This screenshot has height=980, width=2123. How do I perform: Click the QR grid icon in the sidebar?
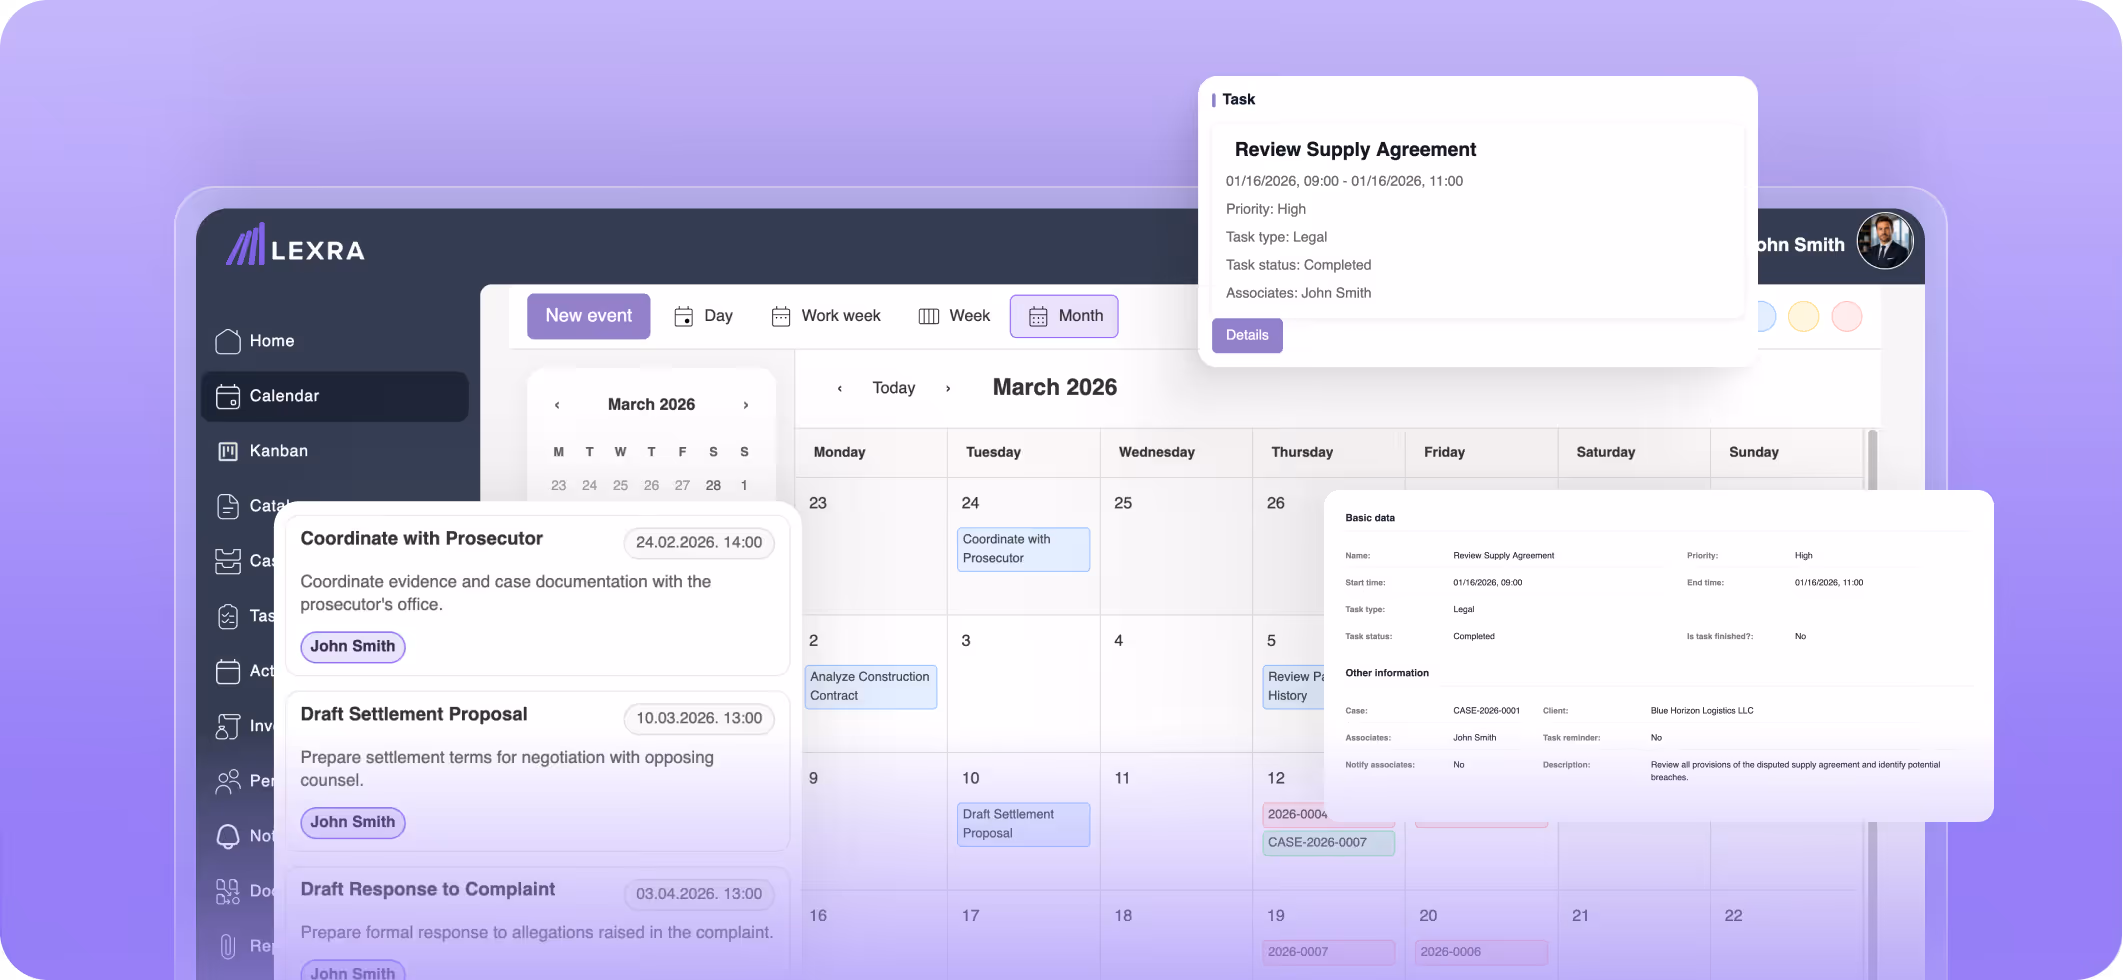(228, 891)
